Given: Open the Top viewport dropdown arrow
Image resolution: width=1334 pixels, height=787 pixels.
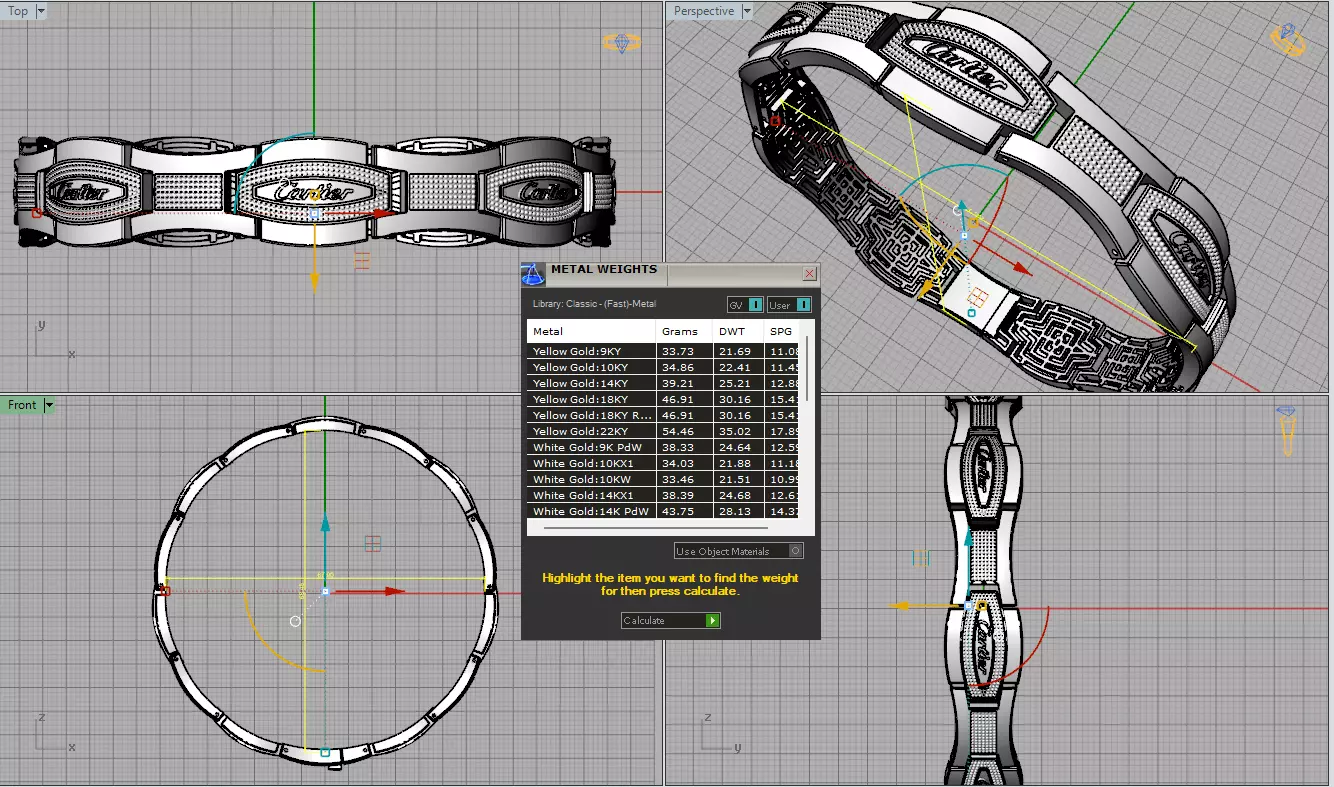Looking at the screenshot, I should coord(40,12).
